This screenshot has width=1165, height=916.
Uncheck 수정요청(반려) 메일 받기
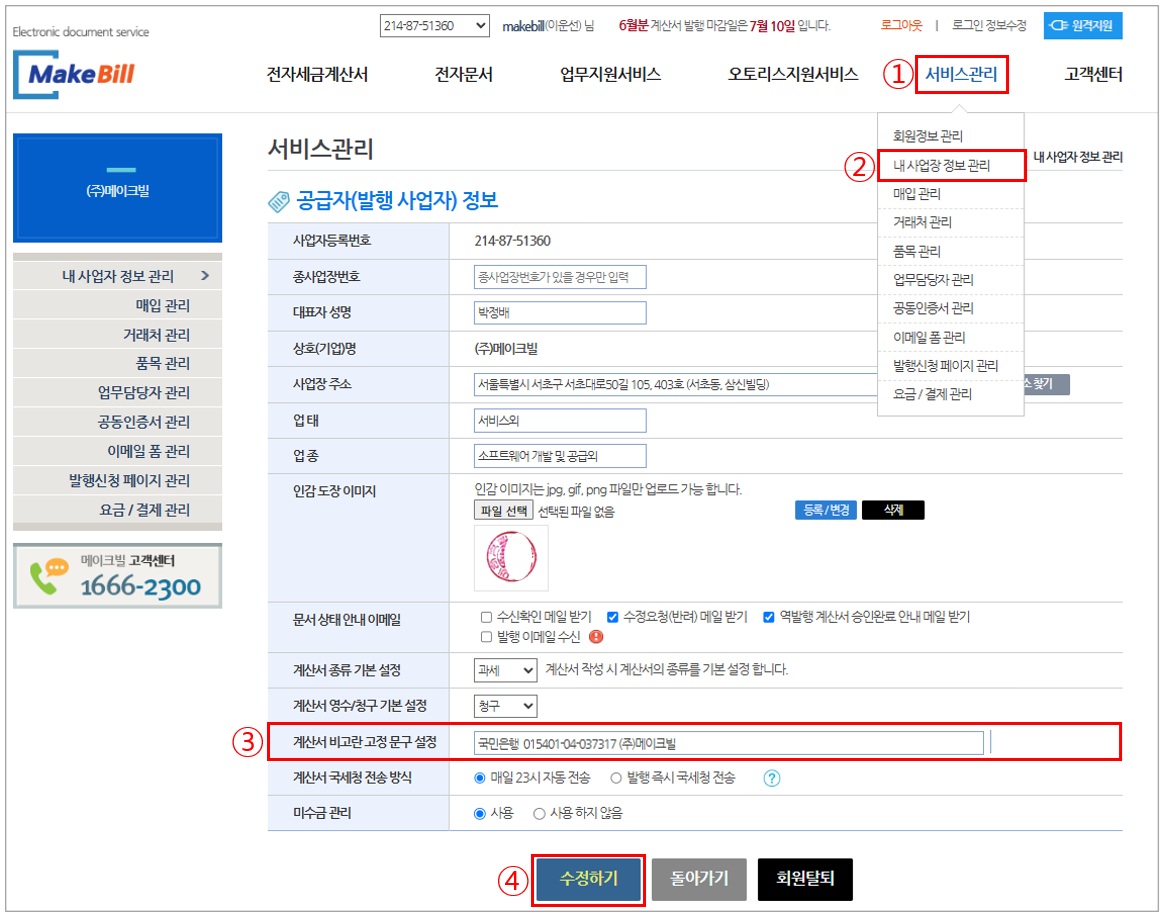tap(612, 617)
